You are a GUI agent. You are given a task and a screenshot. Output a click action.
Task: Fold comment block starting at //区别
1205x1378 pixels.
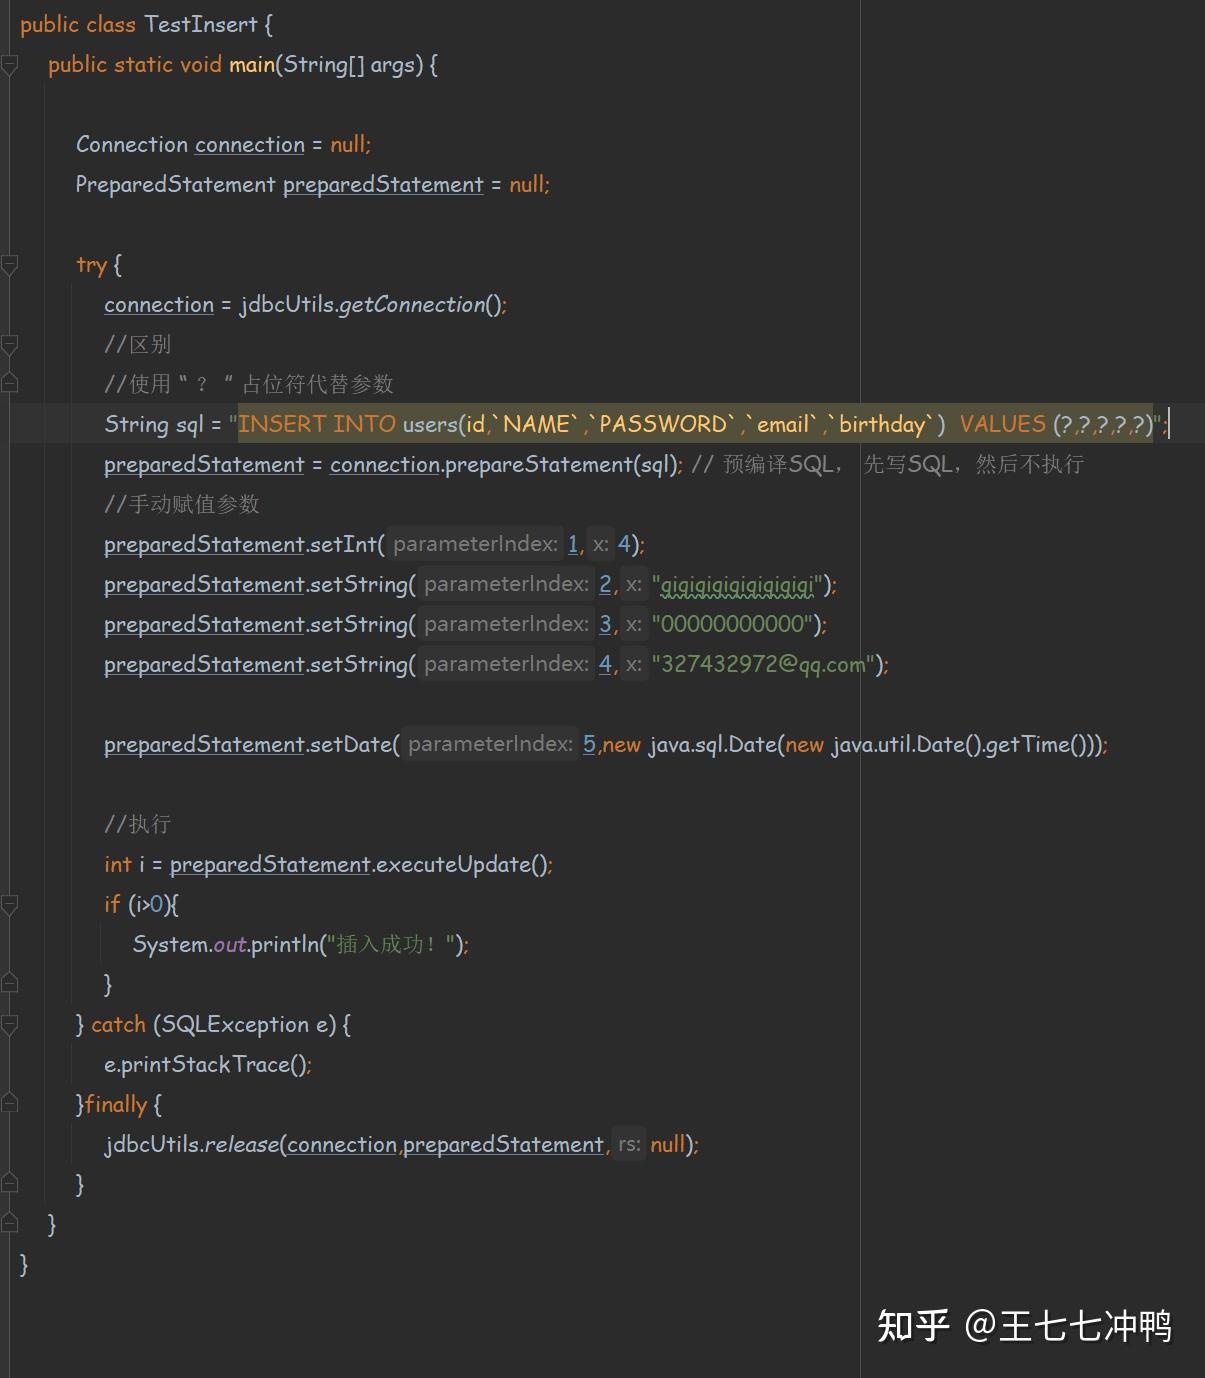[x=10, y=345]
